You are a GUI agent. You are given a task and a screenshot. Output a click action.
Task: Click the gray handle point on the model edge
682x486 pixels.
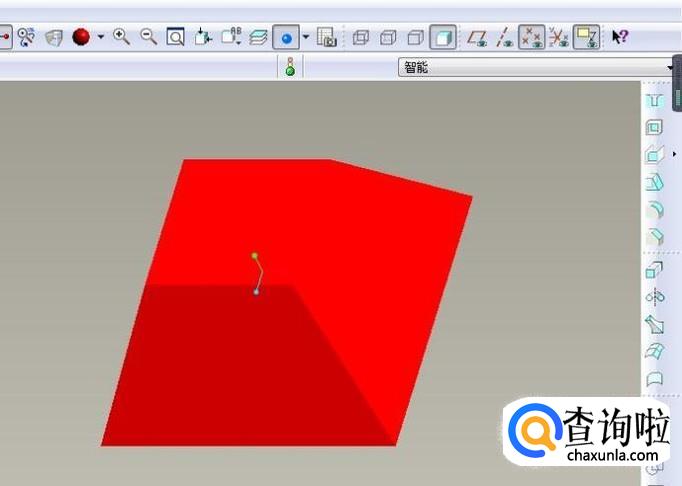point(256,292)
